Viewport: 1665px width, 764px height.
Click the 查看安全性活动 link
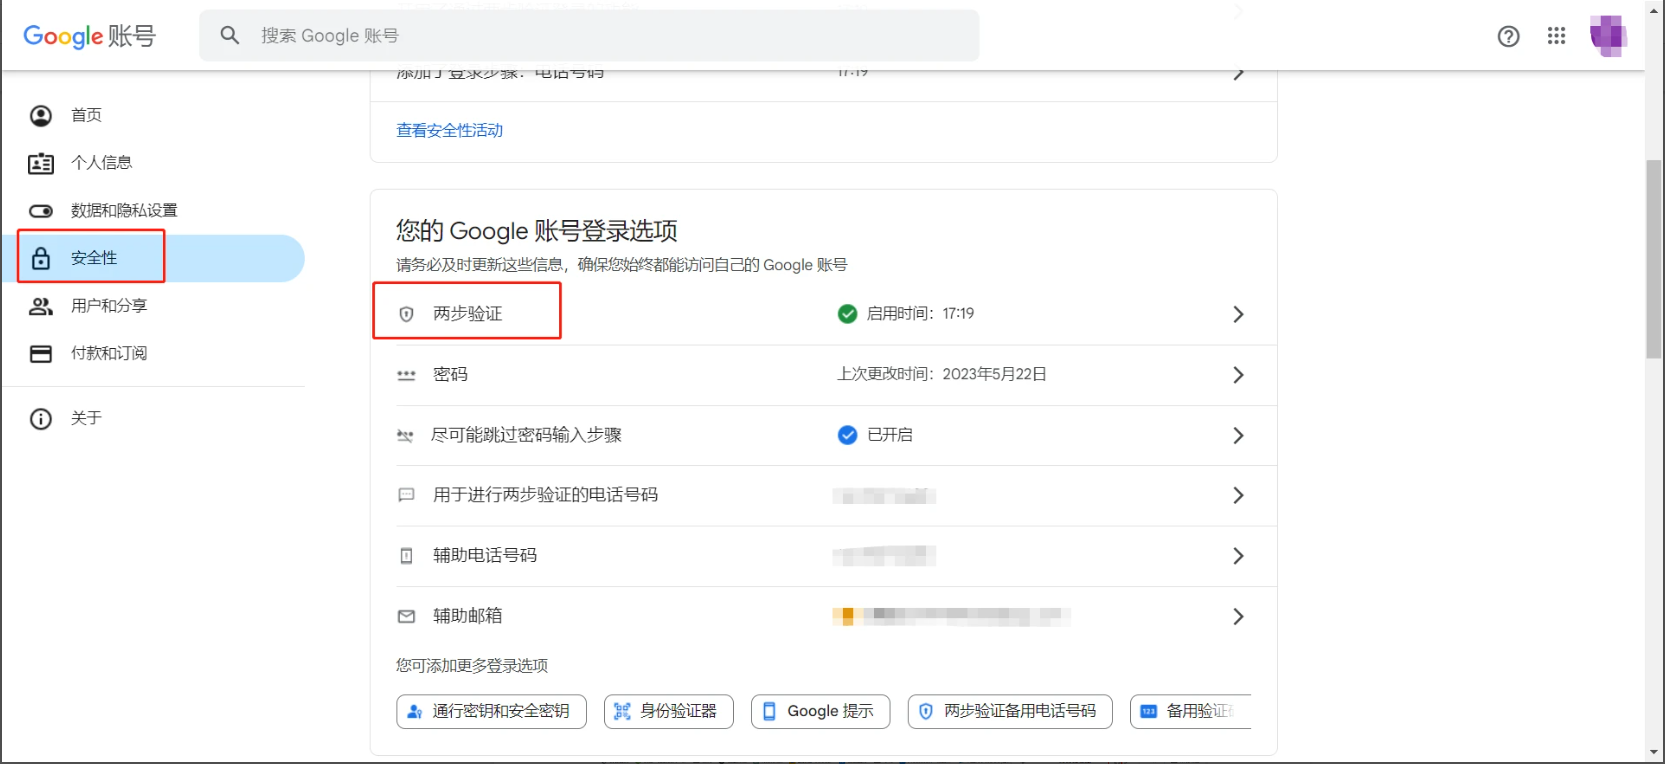click(x=449, y=131)
